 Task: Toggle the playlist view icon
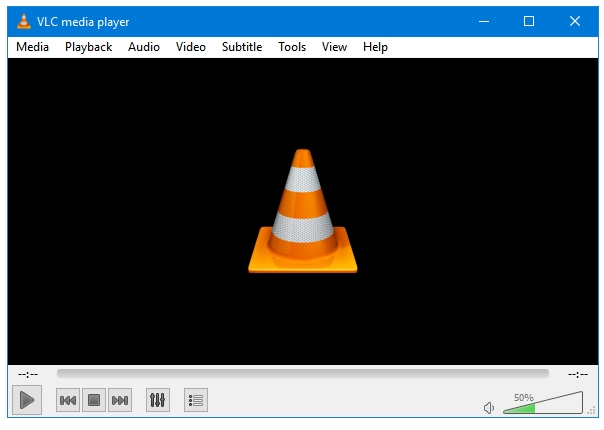pyautogui.click(x=196, y=400)
